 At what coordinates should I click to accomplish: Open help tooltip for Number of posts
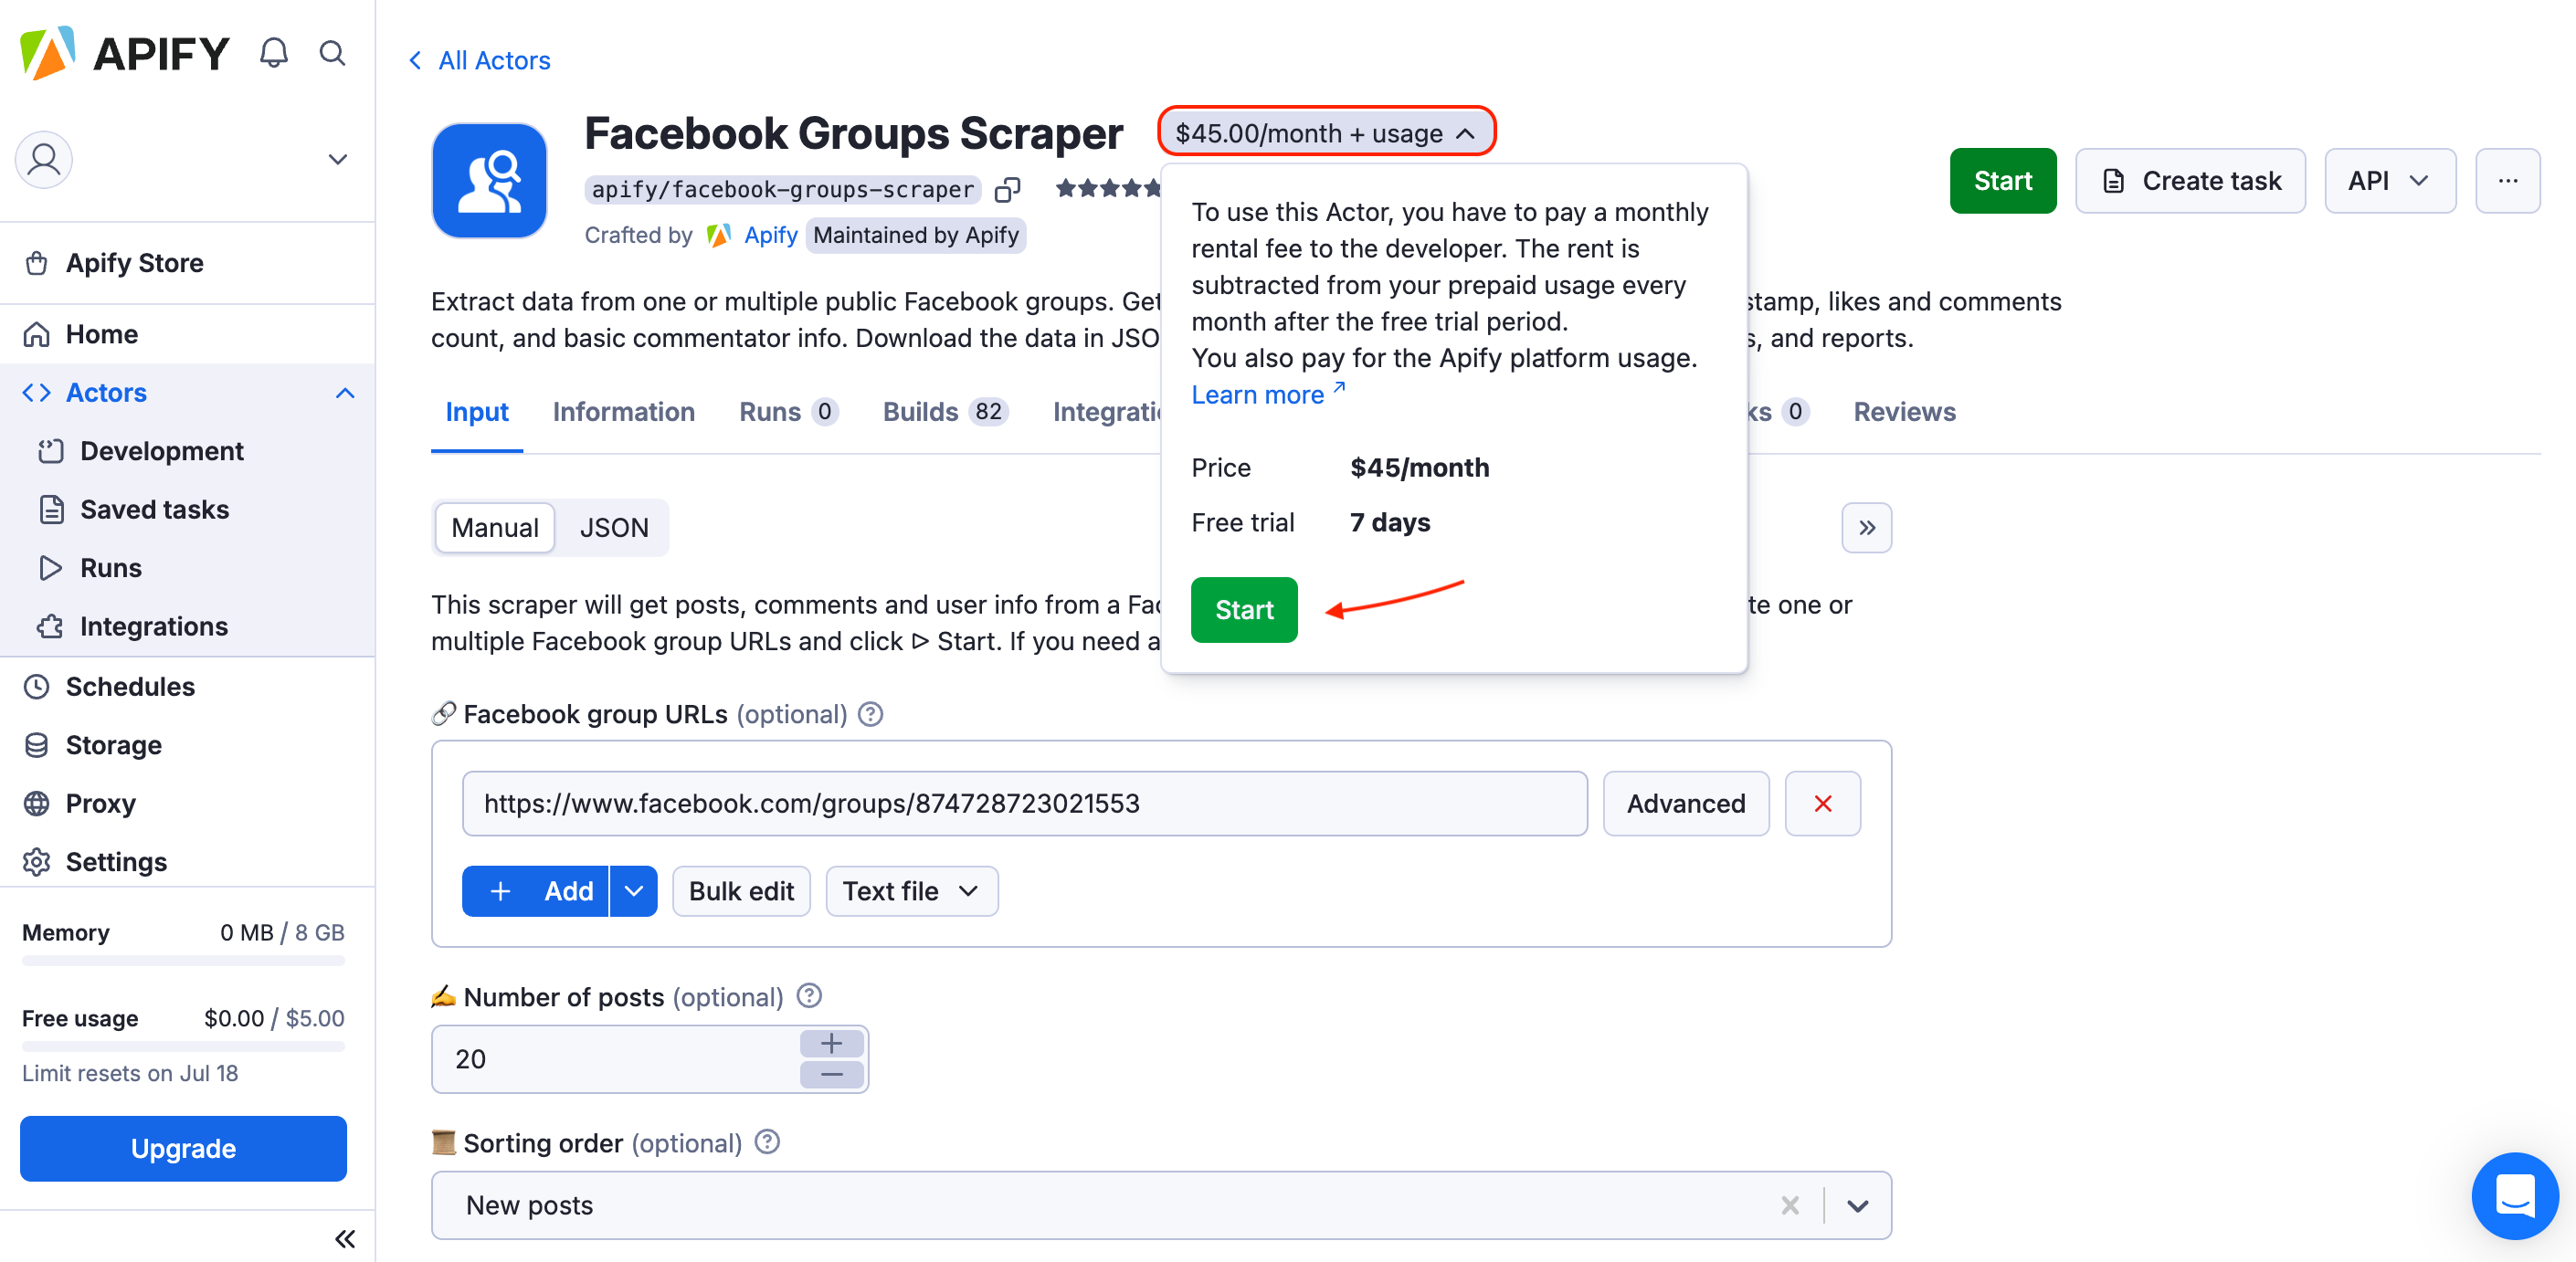[809, 996]
